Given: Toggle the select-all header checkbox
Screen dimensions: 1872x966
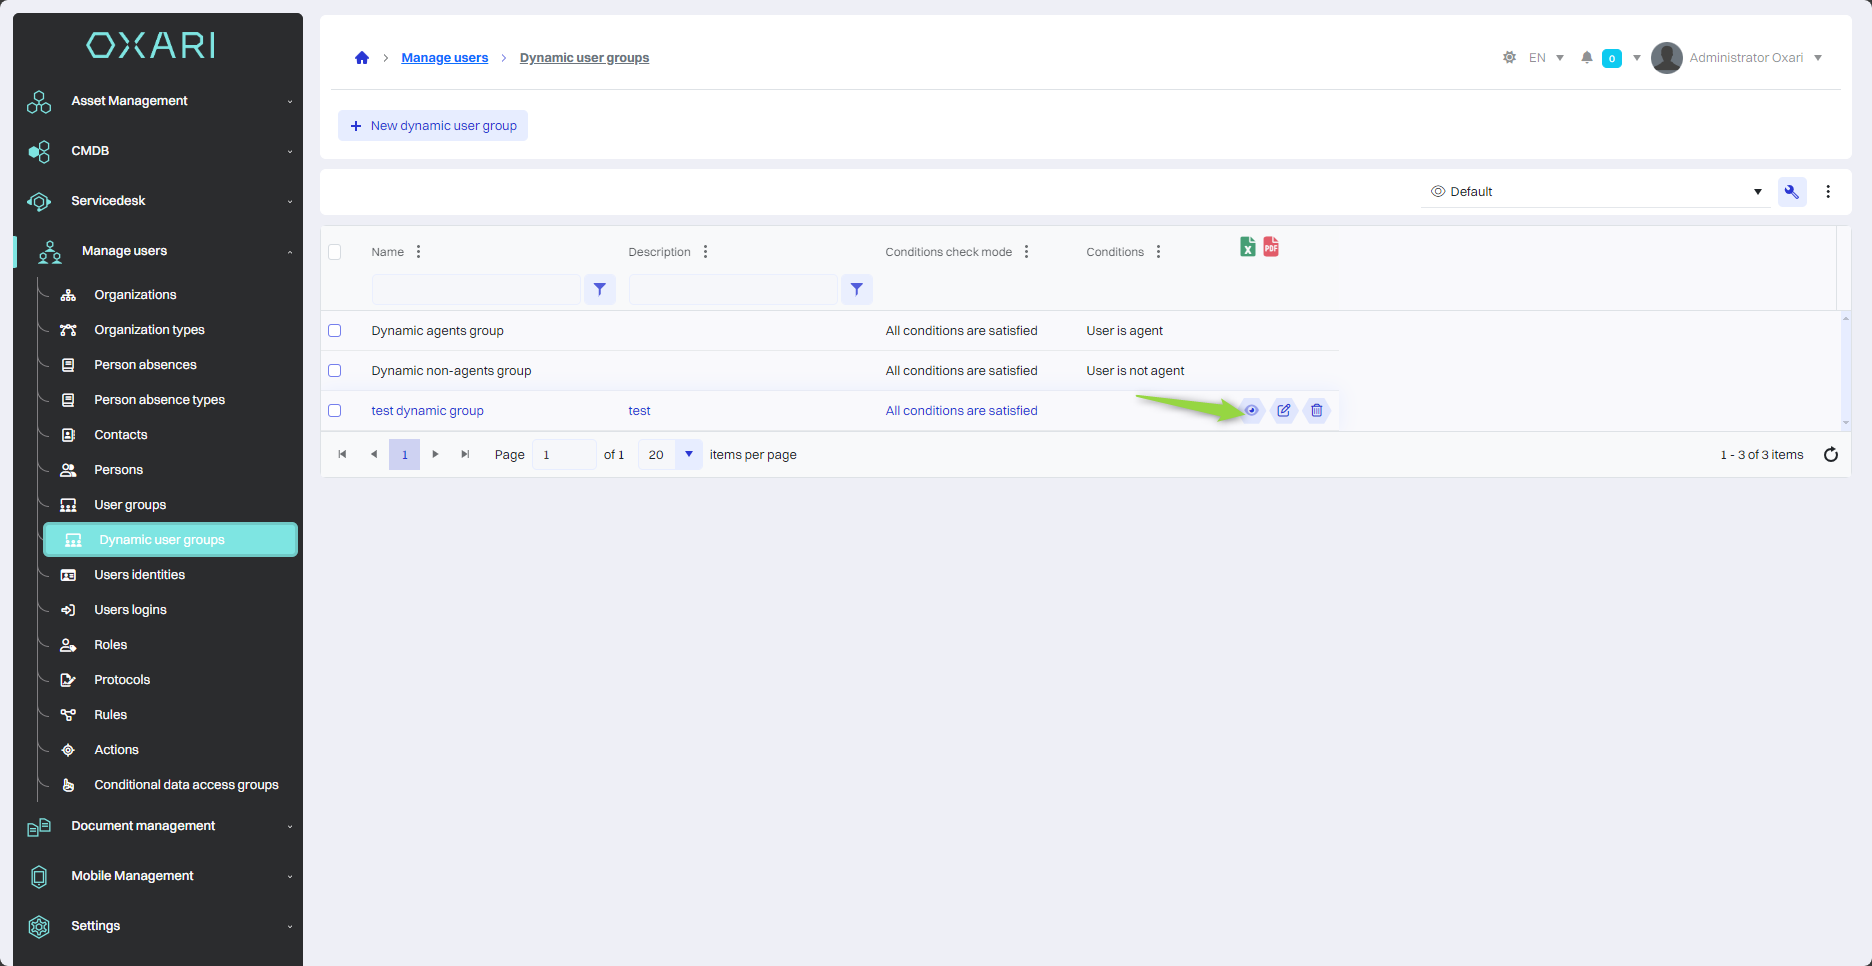Looking at the screenshot, I should (335, 252).
